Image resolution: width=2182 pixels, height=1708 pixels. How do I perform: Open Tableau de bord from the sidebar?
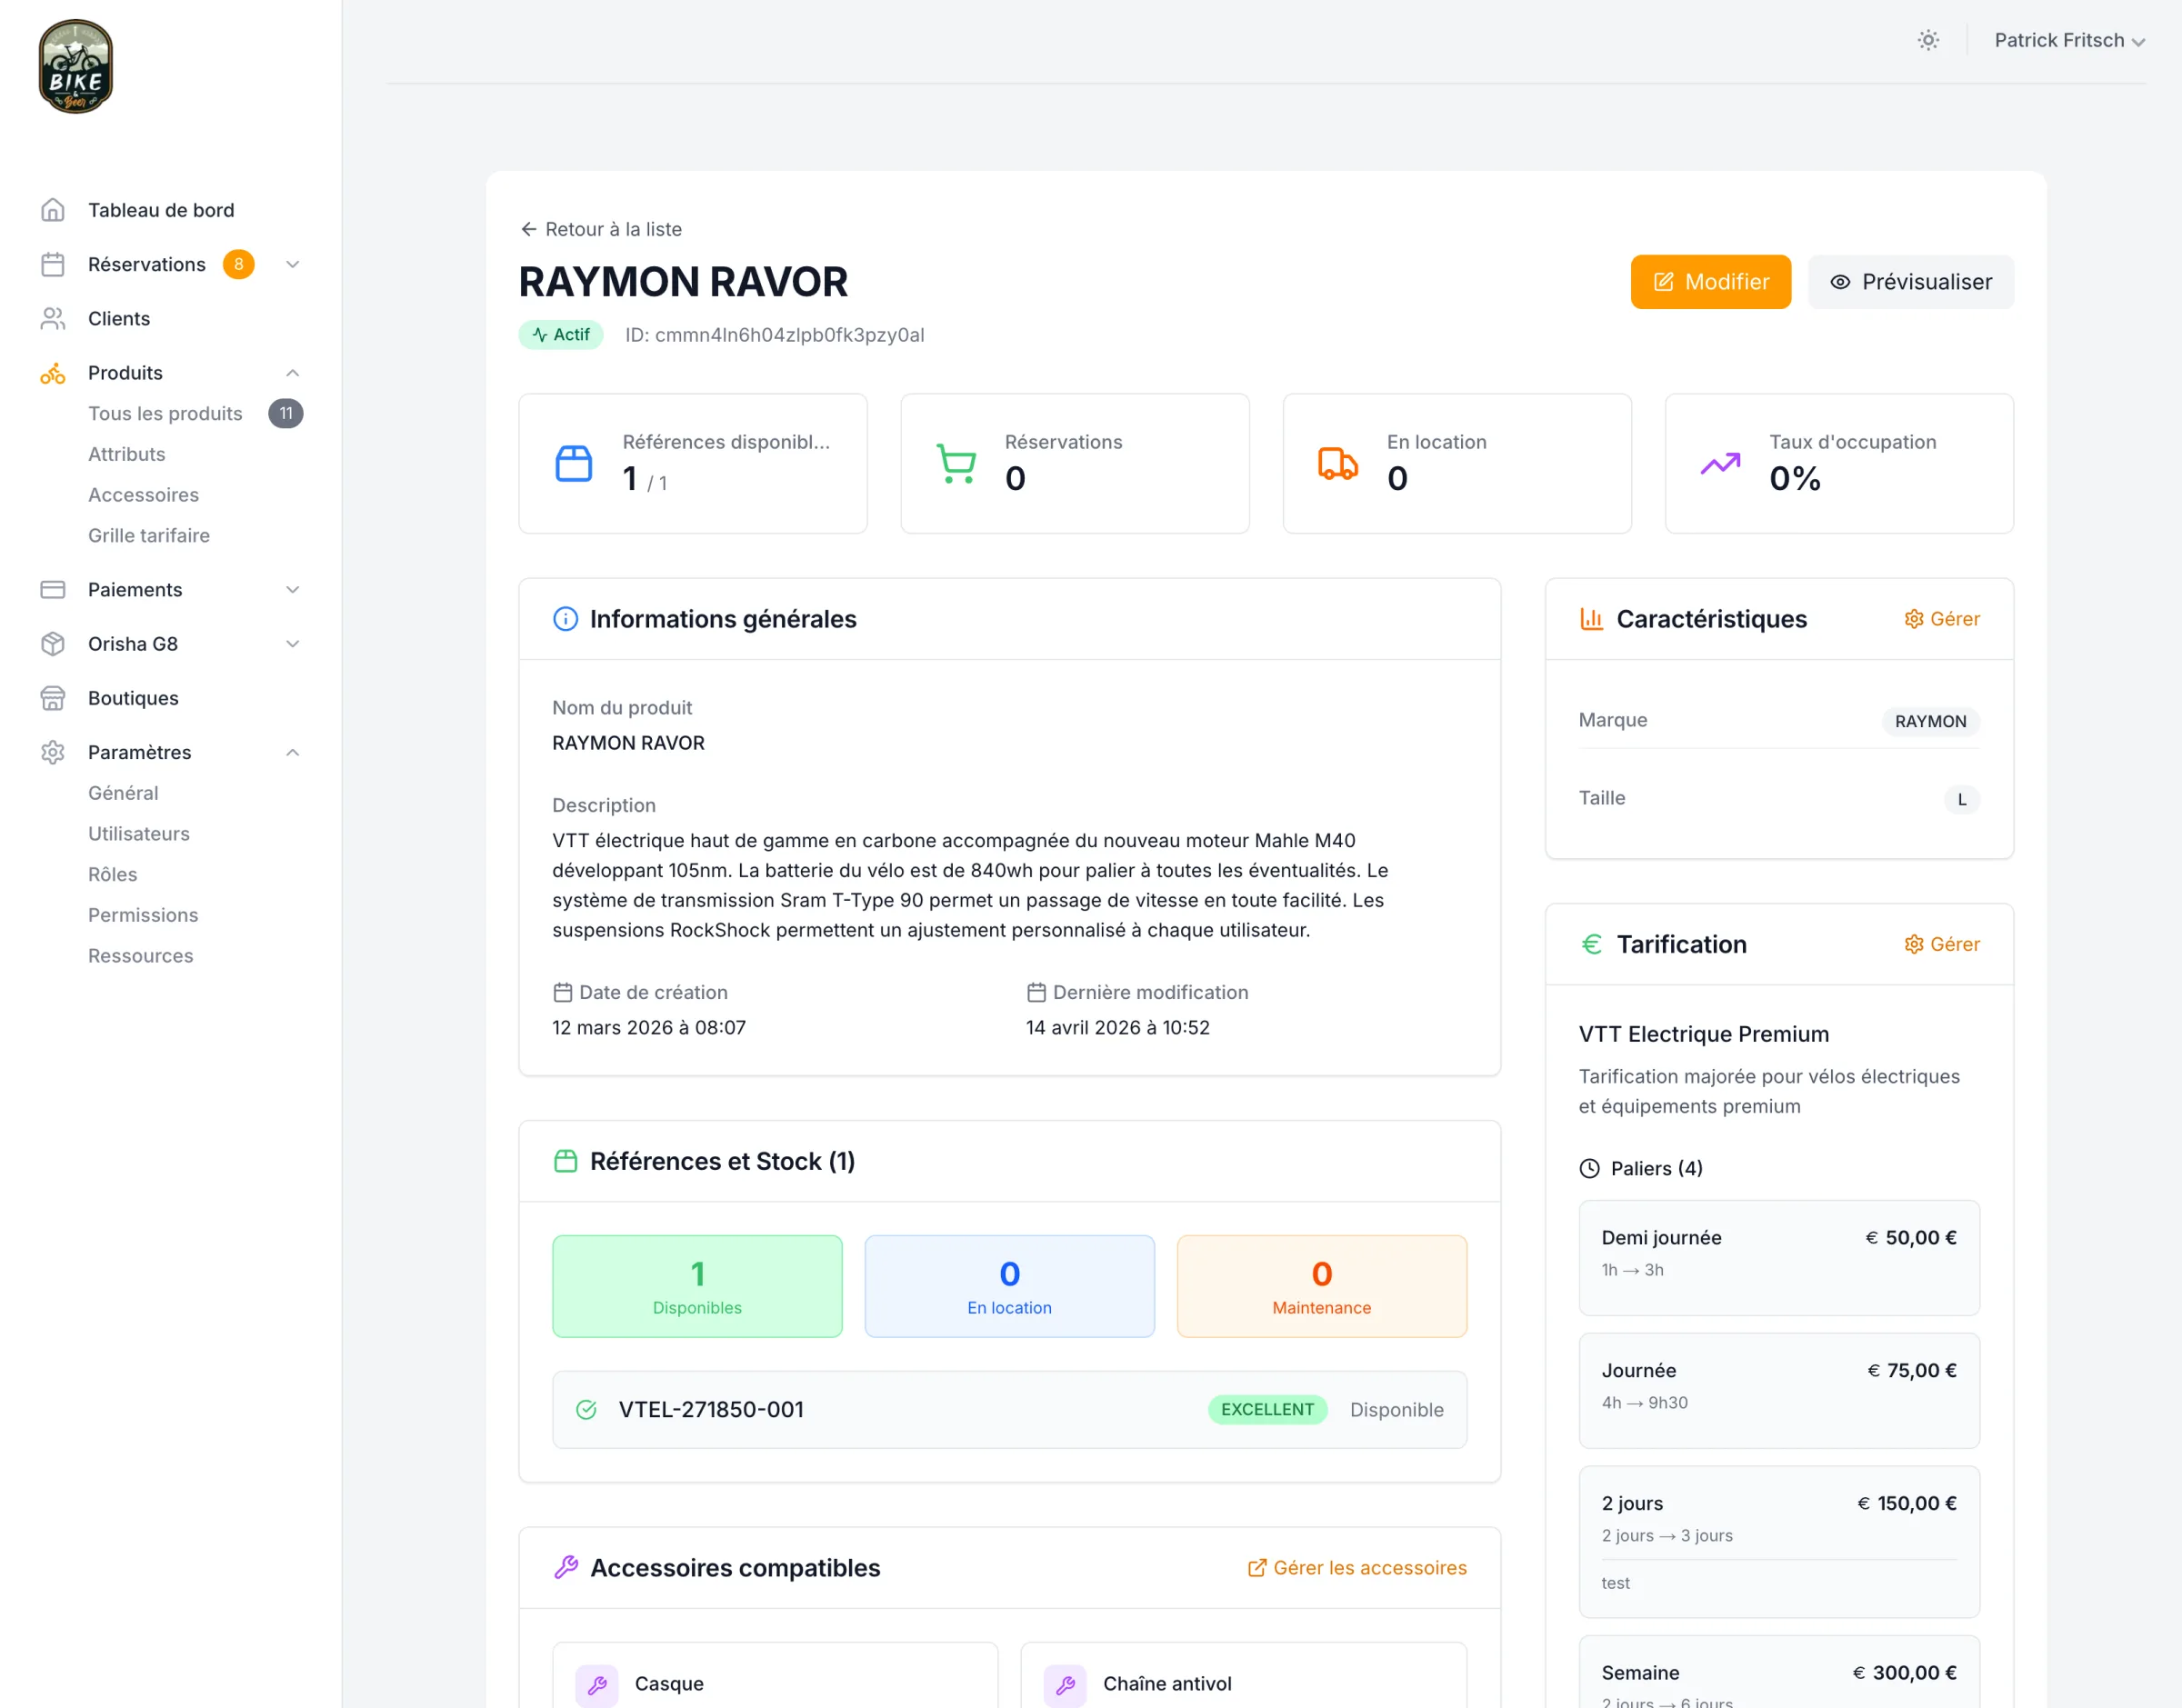[x=161, y=210]
